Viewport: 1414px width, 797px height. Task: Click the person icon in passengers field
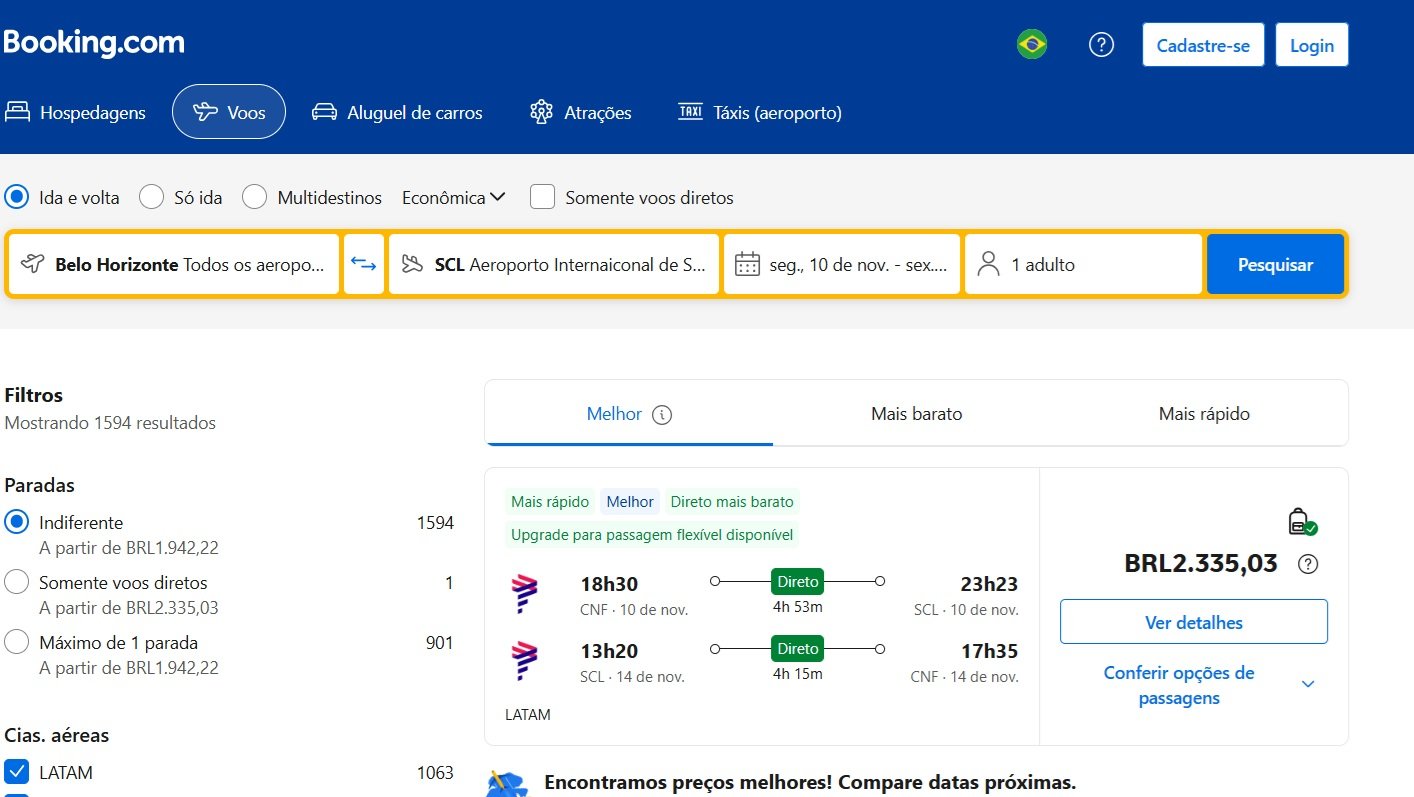coord(988,264)
